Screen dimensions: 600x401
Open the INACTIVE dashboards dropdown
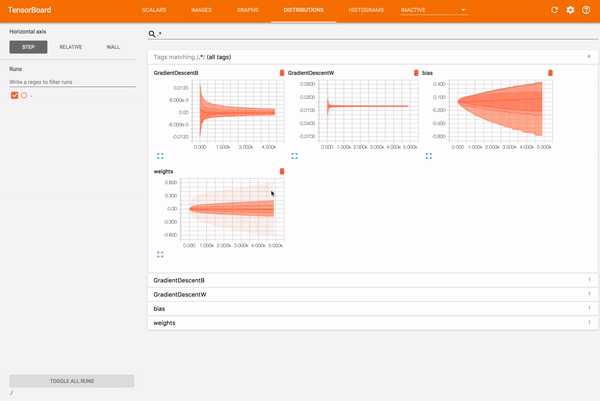[434, 10]
